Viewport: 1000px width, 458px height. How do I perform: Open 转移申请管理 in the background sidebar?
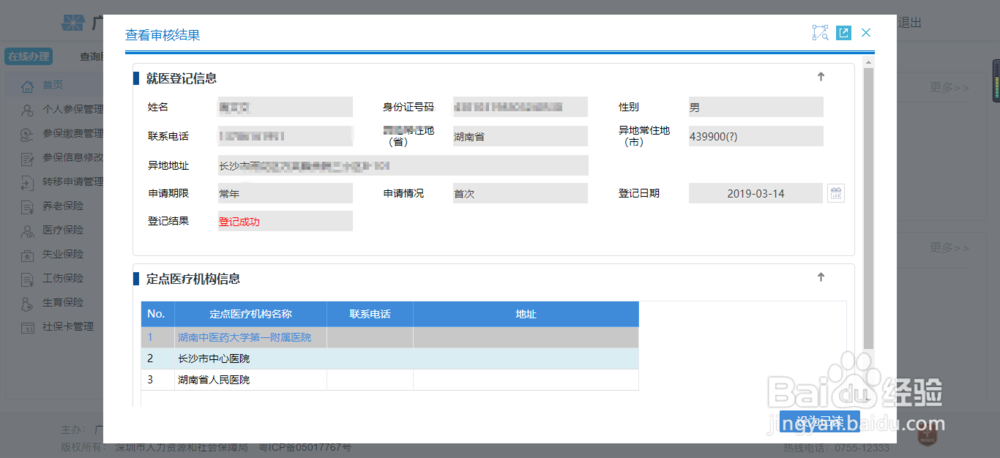click(72, 182)
